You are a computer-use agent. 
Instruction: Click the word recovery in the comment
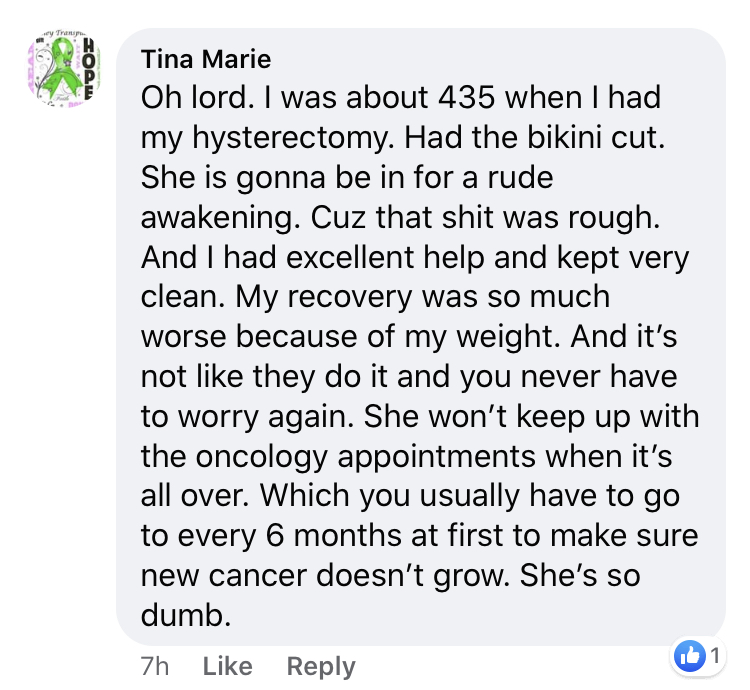349,298
